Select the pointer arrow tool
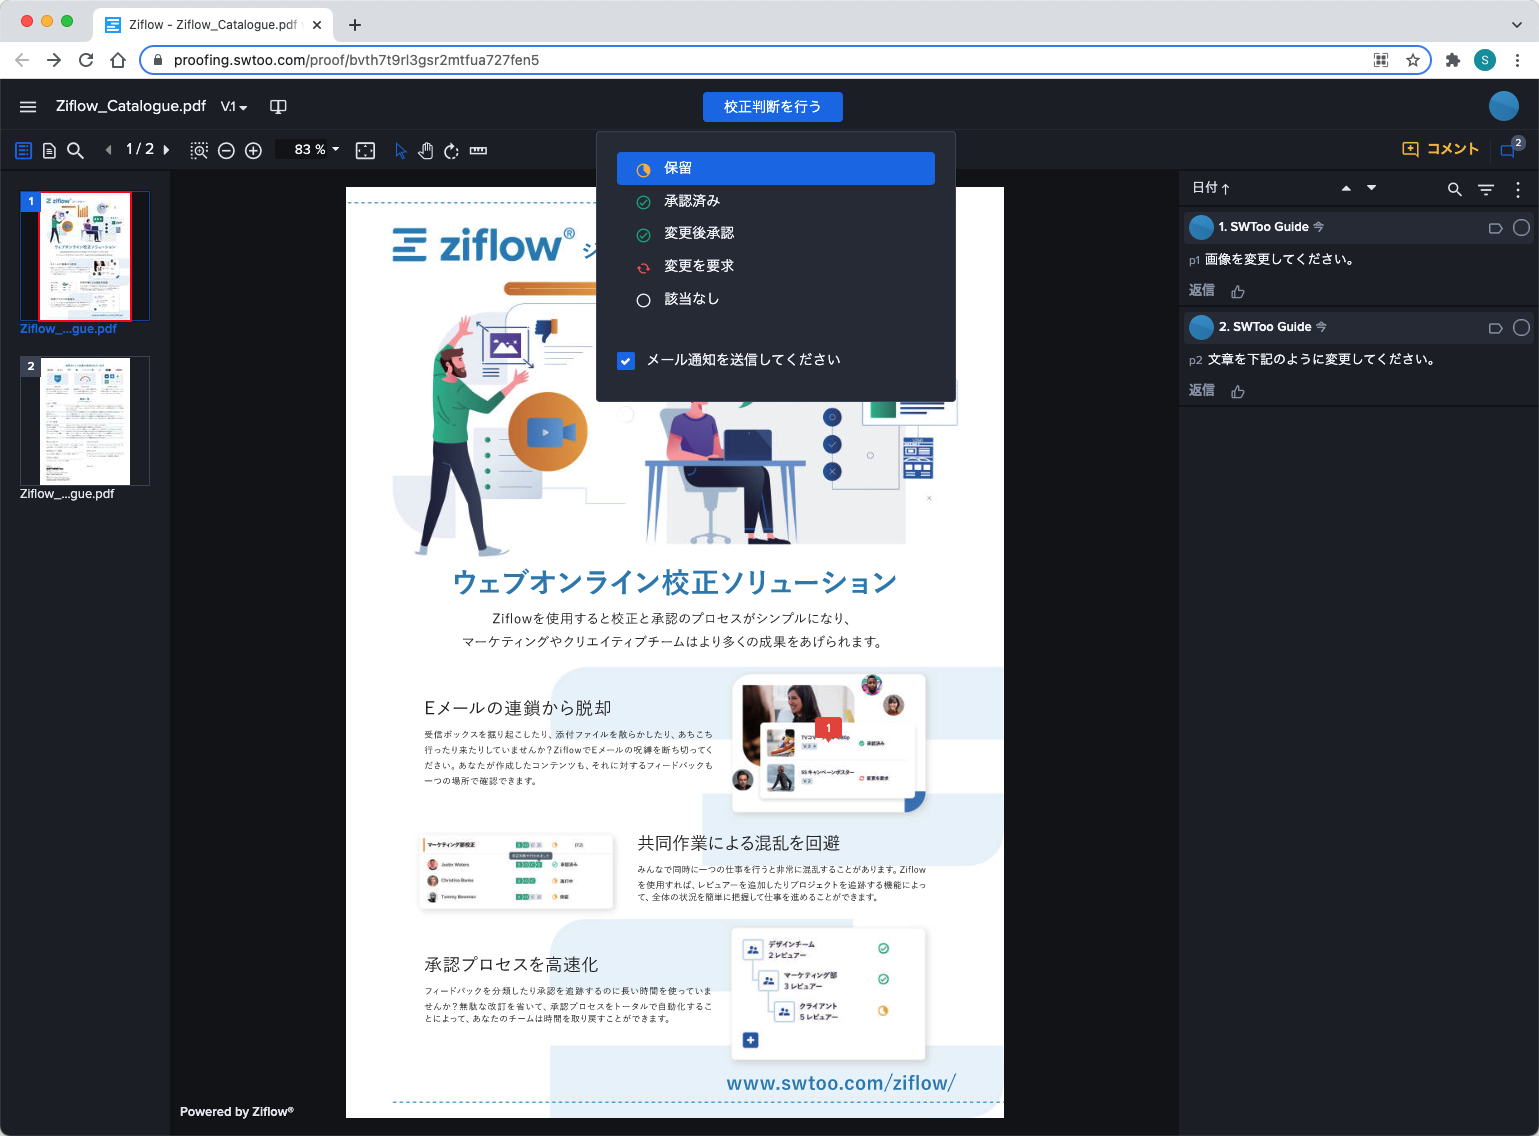This screenshot has width=1539, height=1136. 400,151
